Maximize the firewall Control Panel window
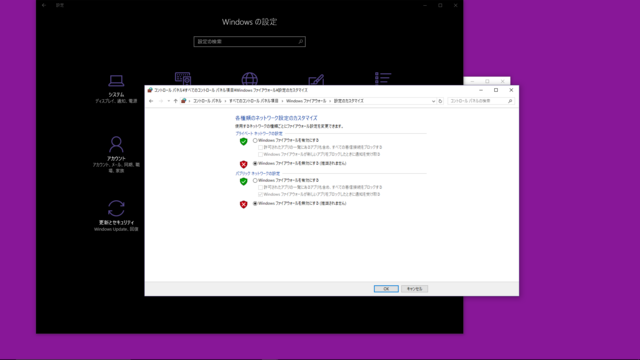This screenshot has height=360, width=640. point(496,90)
